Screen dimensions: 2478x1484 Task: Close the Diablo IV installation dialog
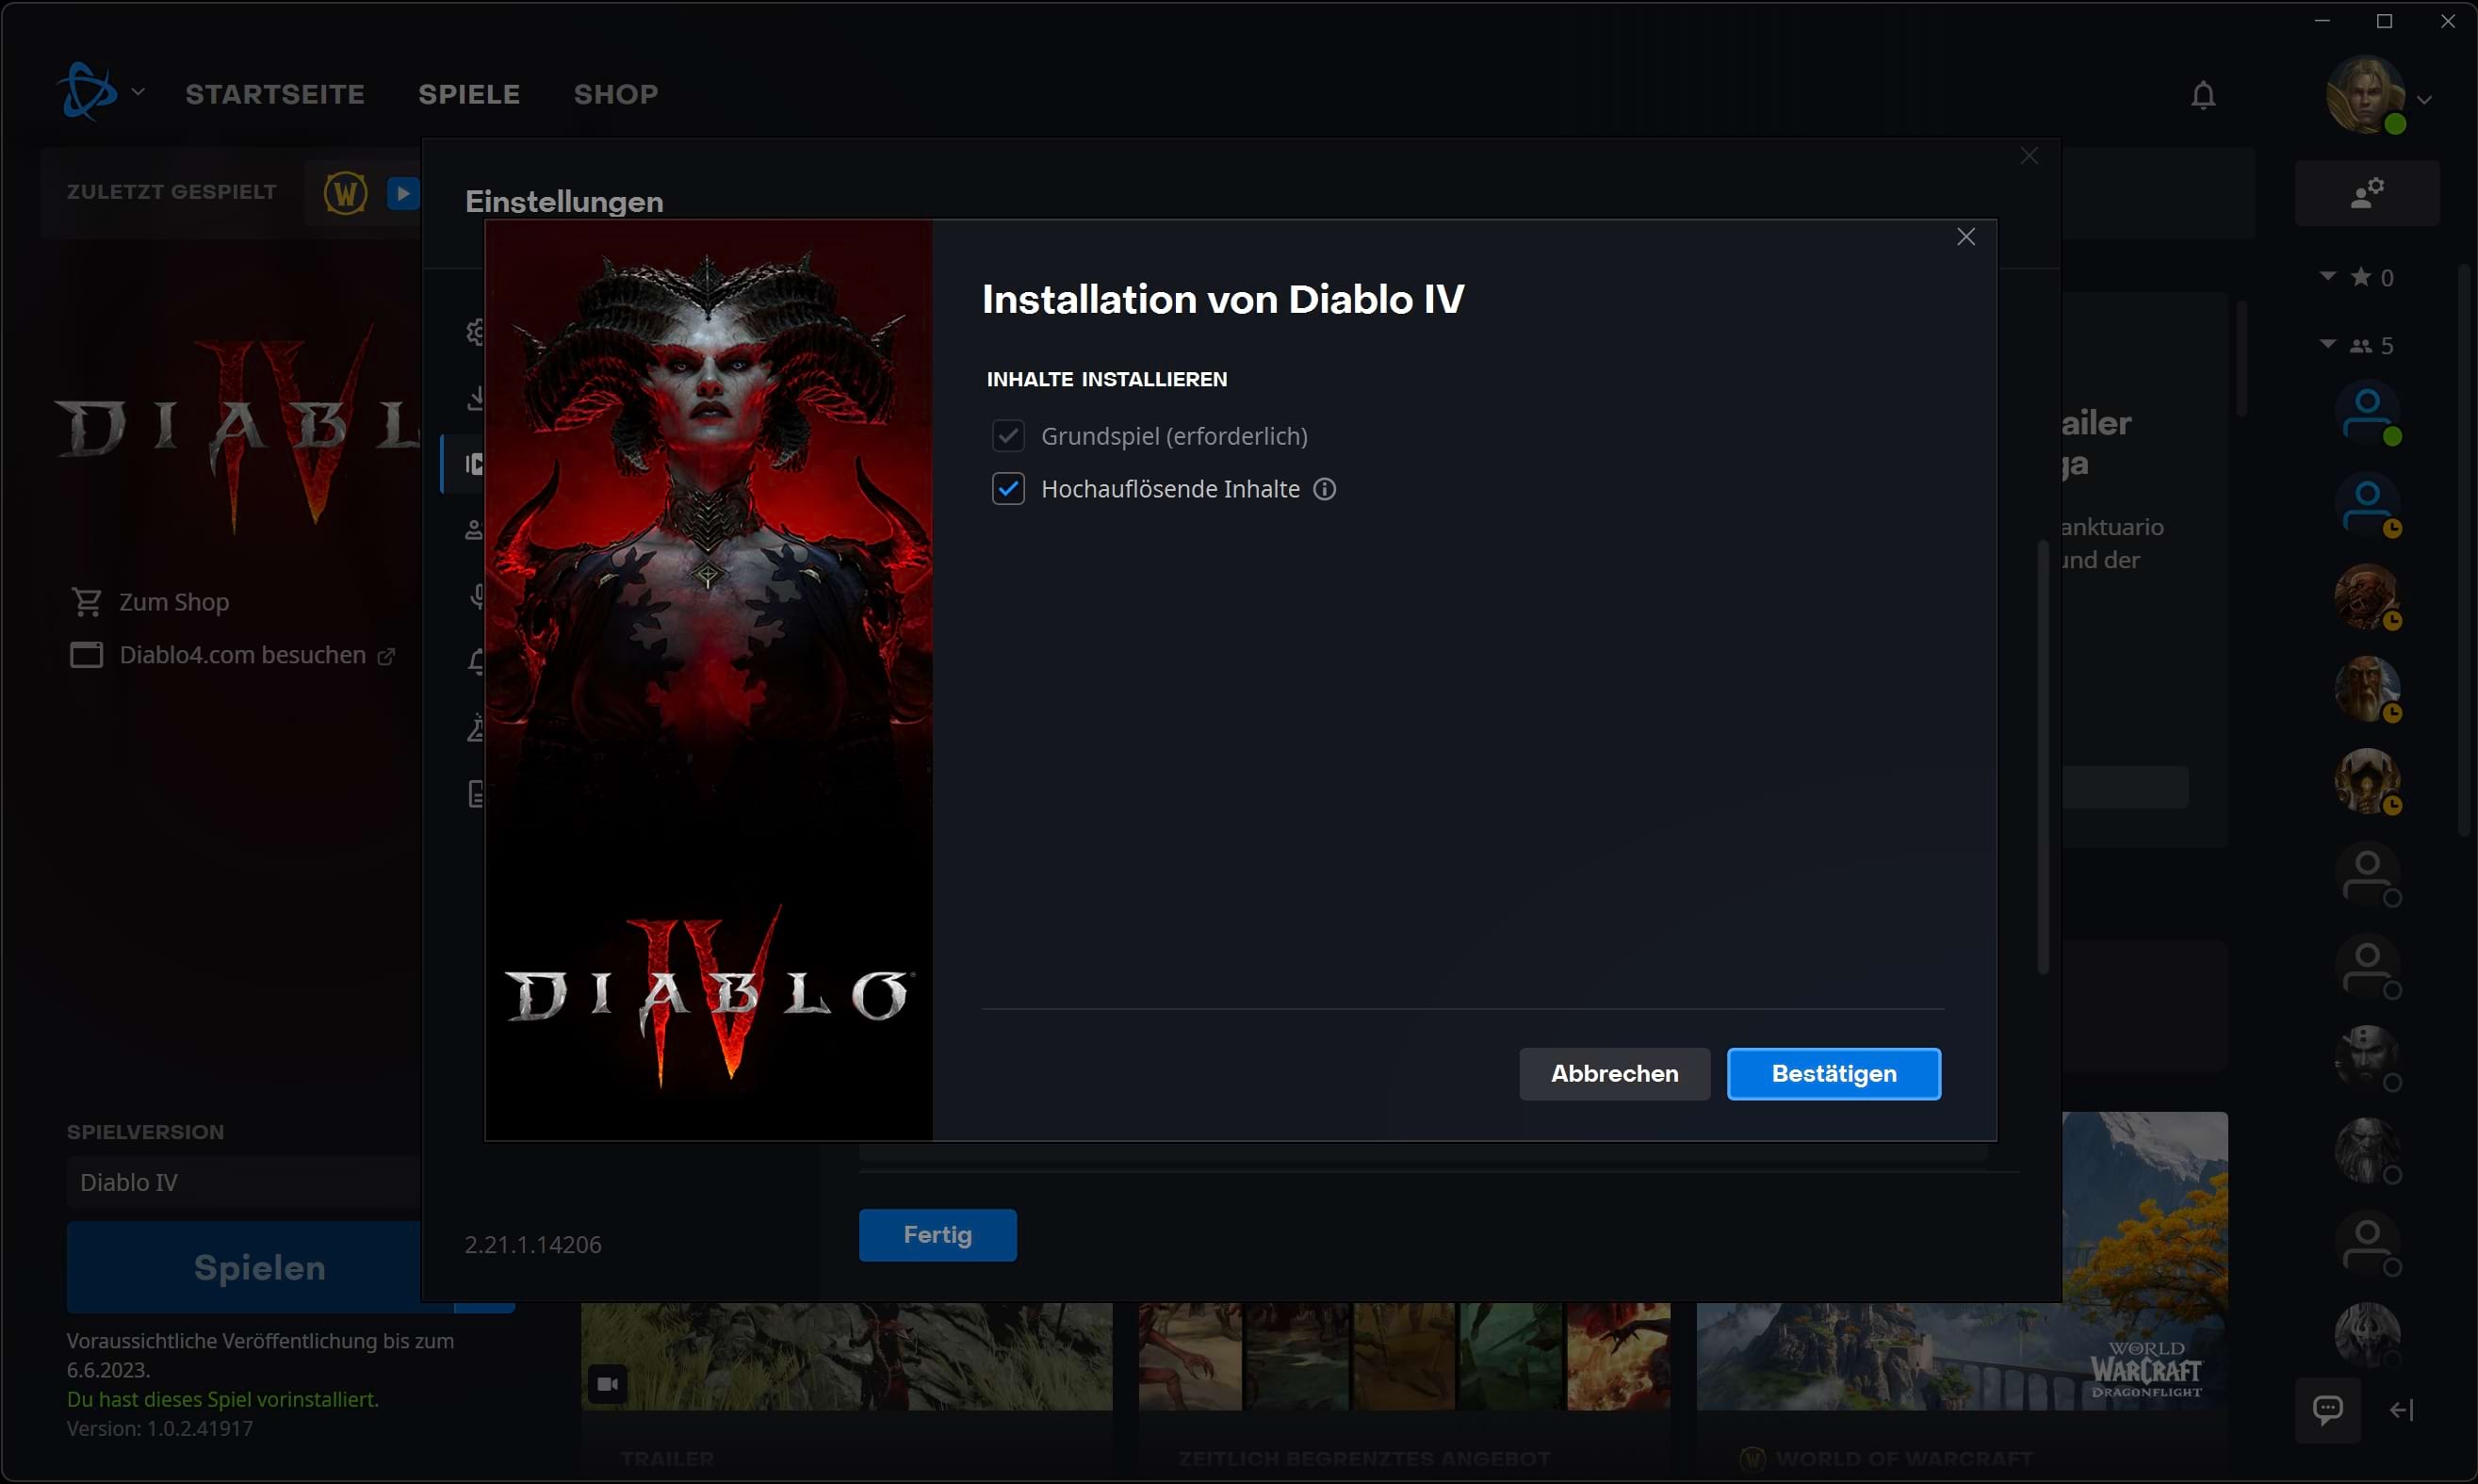pyautogui.click(x=1966, y=237)
